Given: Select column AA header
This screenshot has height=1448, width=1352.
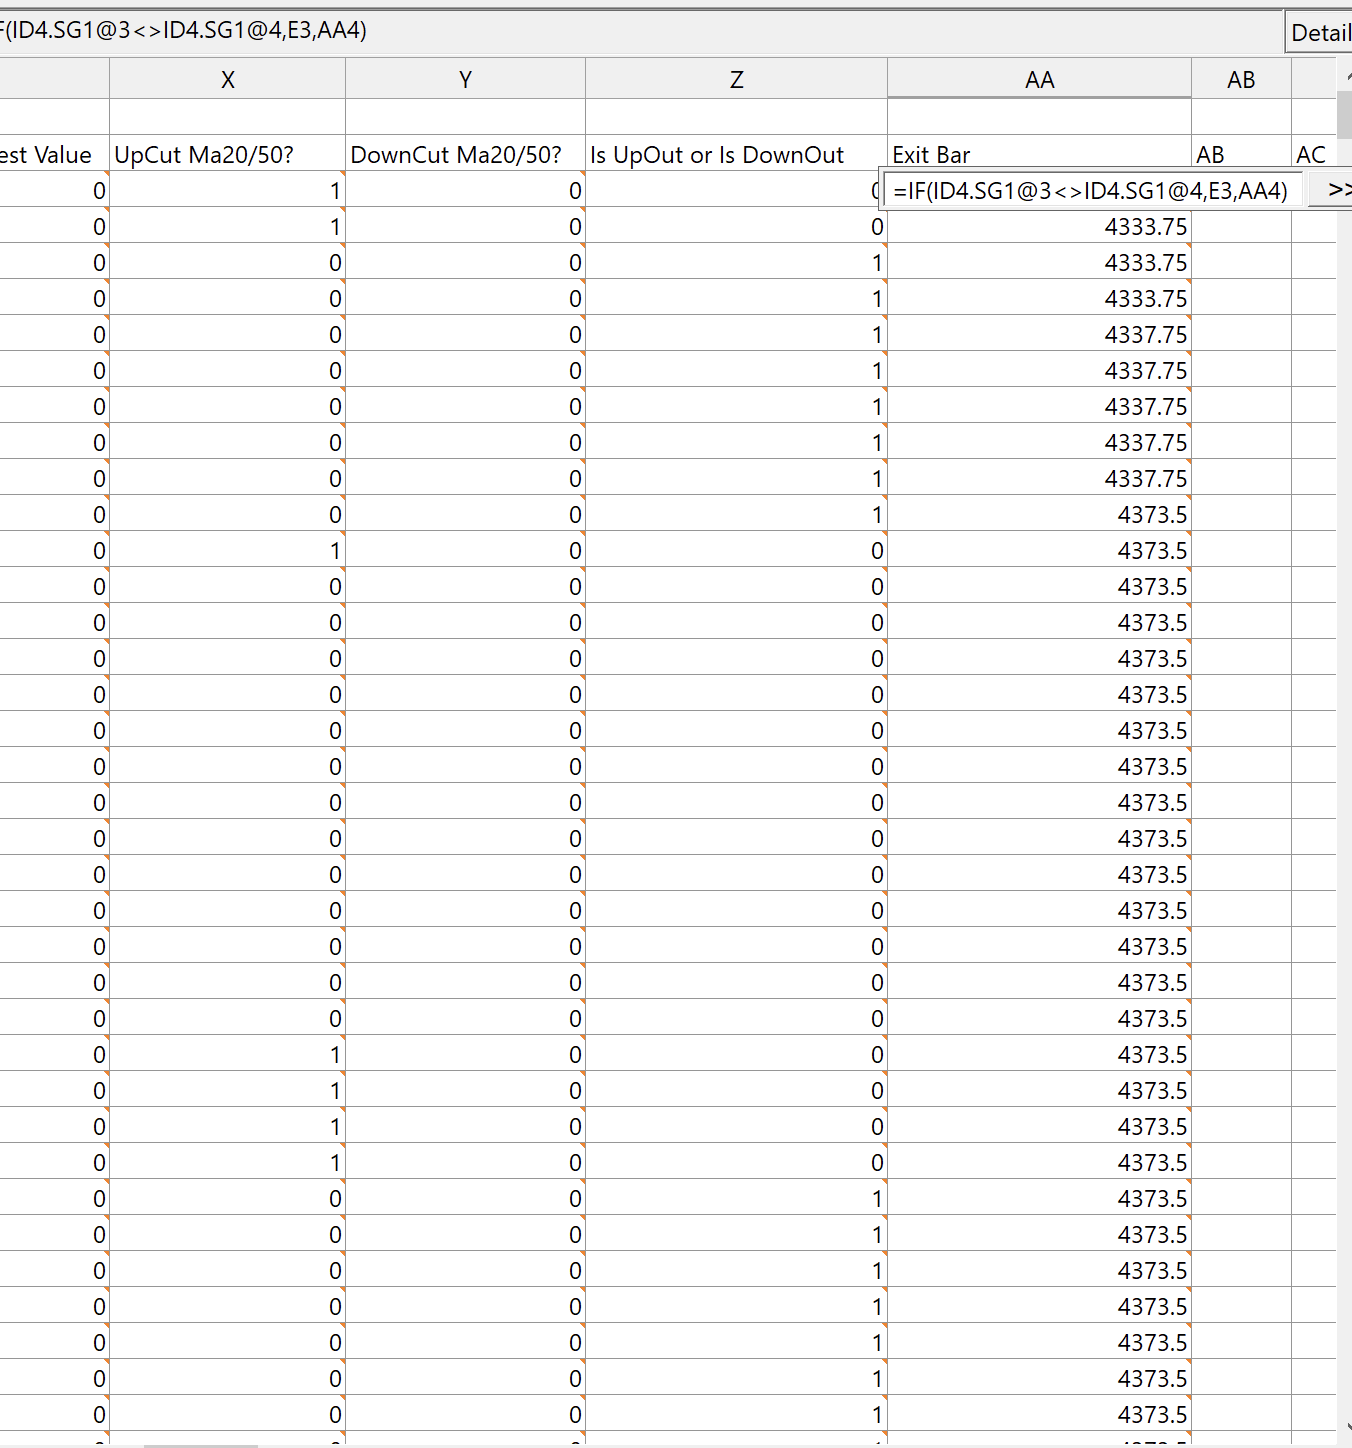Looking at the screenshot, I should click(1040, 79).
